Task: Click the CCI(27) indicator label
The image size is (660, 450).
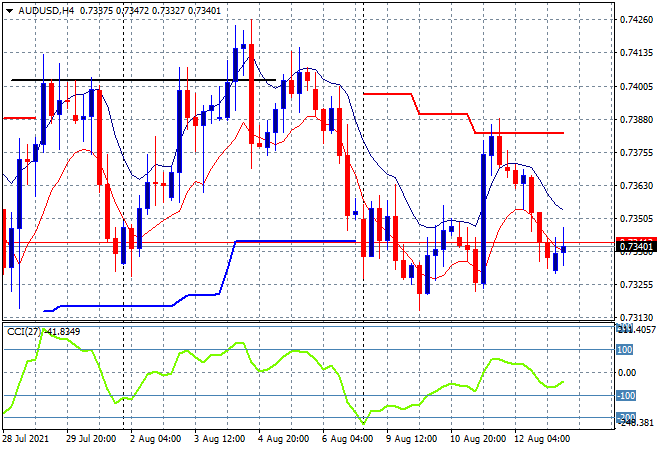Action: click(x=24, y=332)
